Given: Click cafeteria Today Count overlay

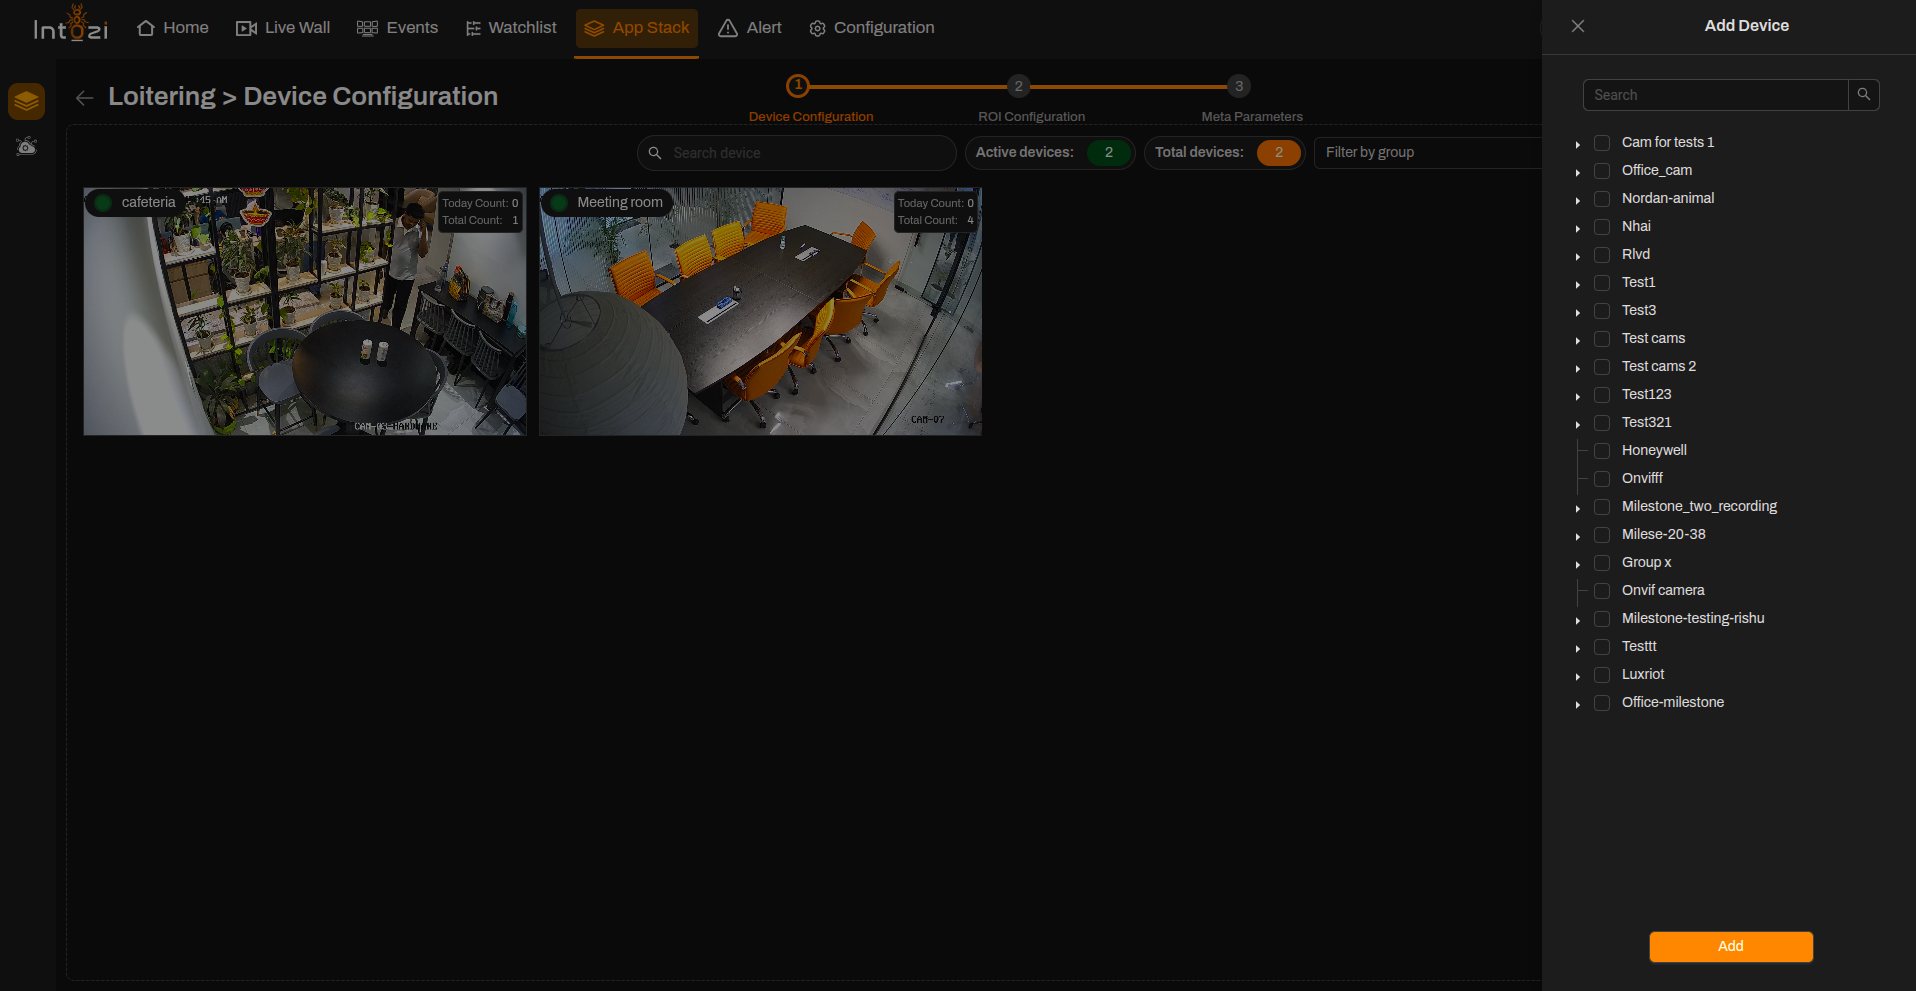Looking at the screenshot, I should tap(480, 203).
